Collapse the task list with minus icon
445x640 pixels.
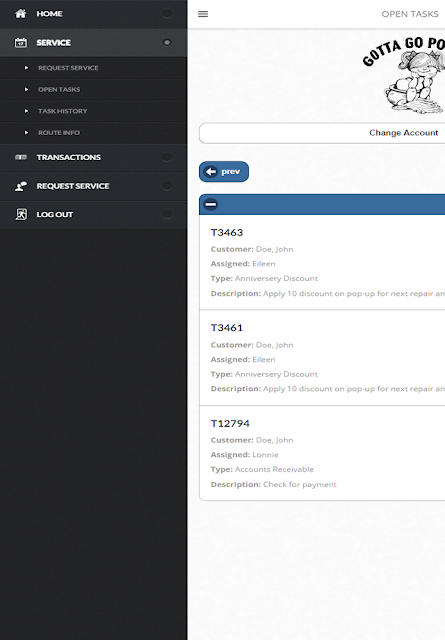tap(211, 204)
